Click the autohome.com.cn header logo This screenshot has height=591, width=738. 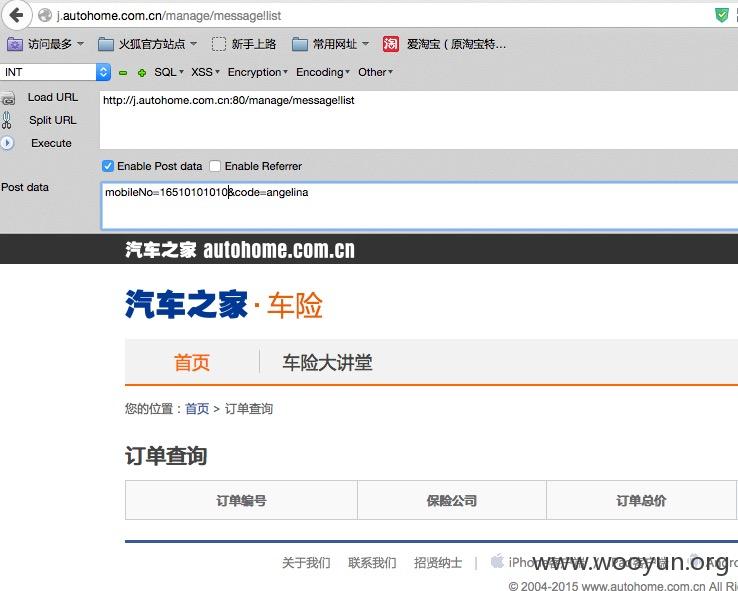pyautogui.click(x=240, y=249)
